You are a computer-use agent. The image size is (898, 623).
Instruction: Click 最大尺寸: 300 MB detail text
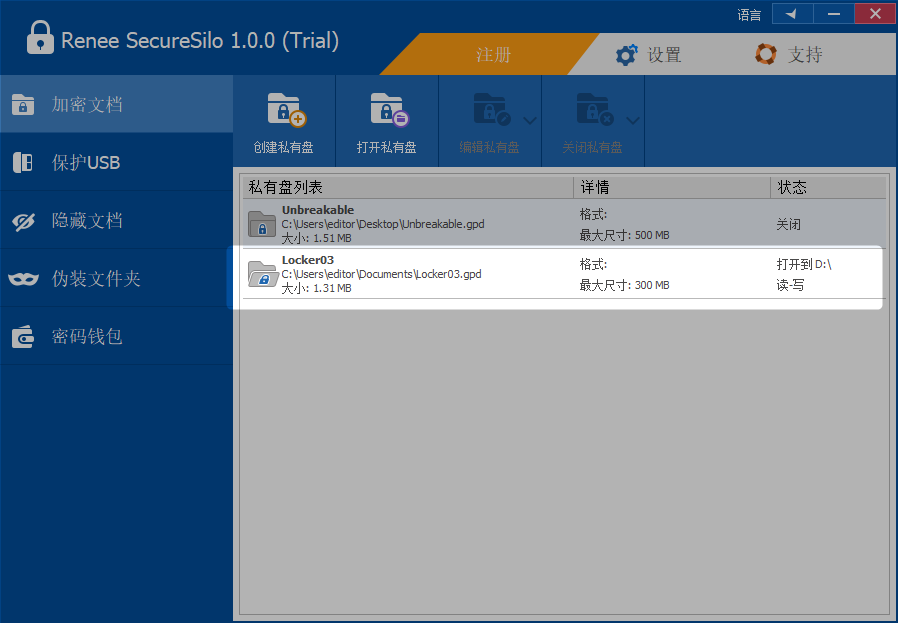pos(624,285)
